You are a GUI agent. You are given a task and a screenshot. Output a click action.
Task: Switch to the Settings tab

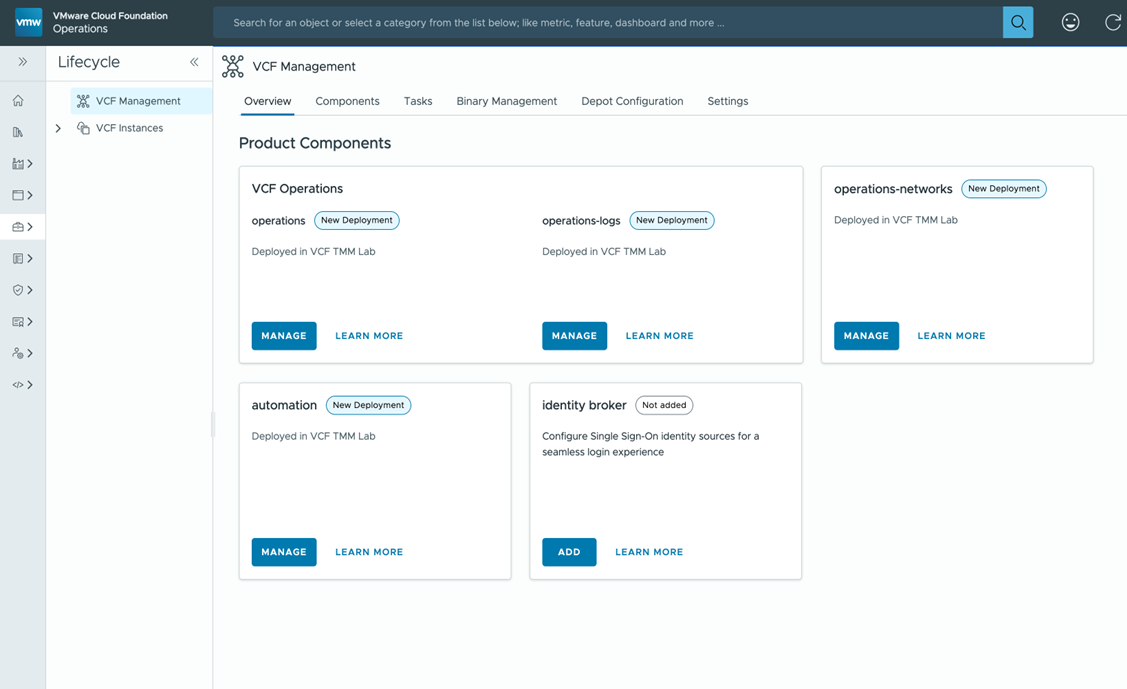[727, 101]
